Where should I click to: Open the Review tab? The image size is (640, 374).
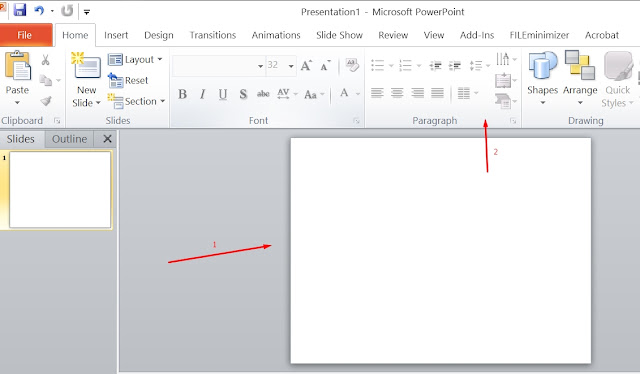(393, 35)
